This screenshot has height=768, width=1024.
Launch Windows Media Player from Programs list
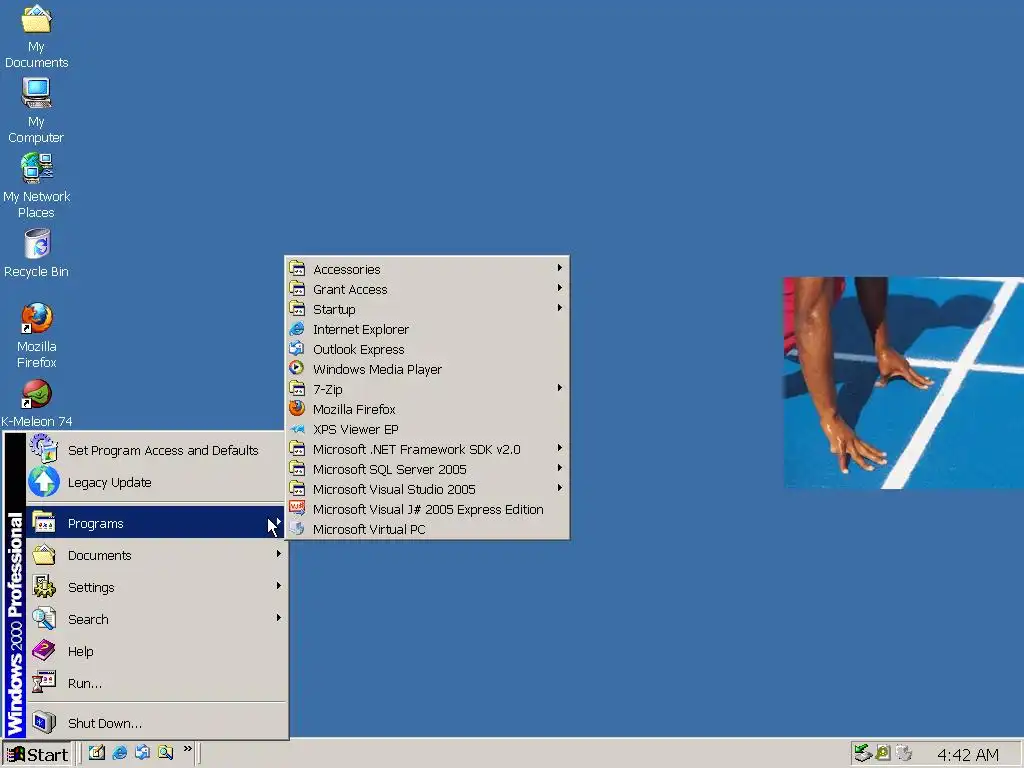(427, 369)
